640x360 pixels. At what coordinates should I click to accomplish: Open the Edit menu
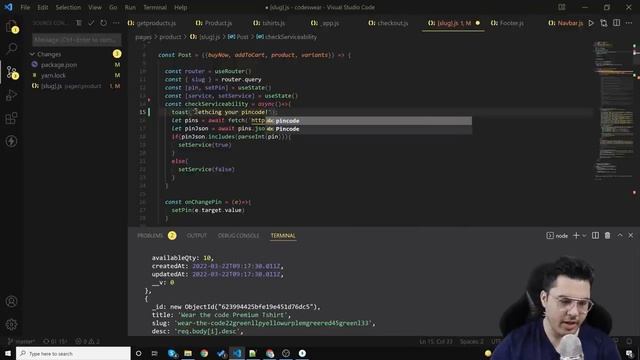pyautogui.click(x=42, y=7)
